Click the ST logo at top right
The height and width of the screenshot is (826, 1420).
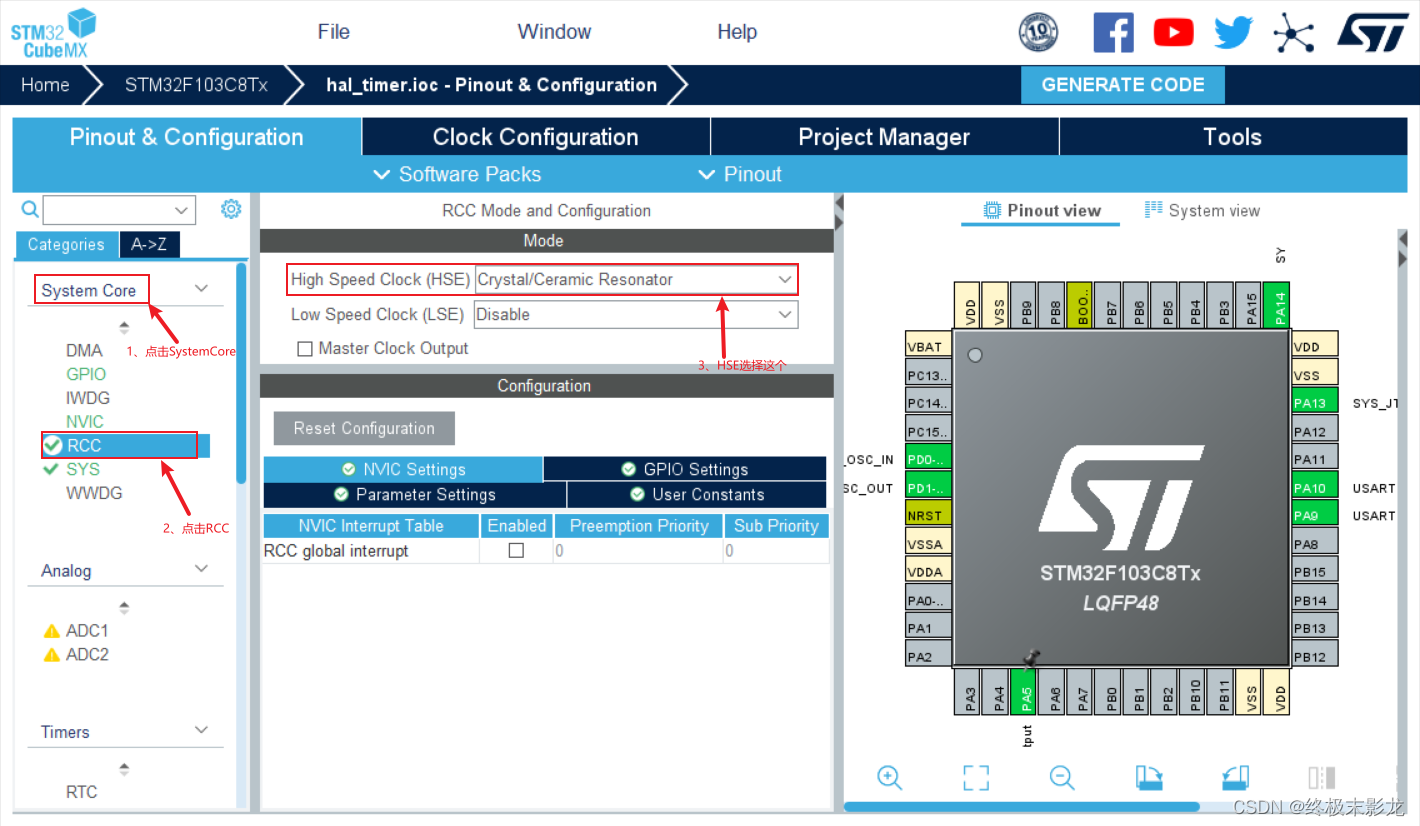tap(1373, 31)
